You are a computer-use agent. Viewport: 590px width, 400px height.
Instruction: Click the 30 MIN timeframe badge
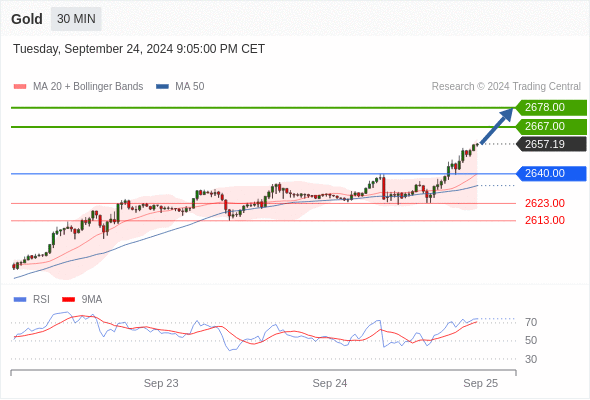76,19
